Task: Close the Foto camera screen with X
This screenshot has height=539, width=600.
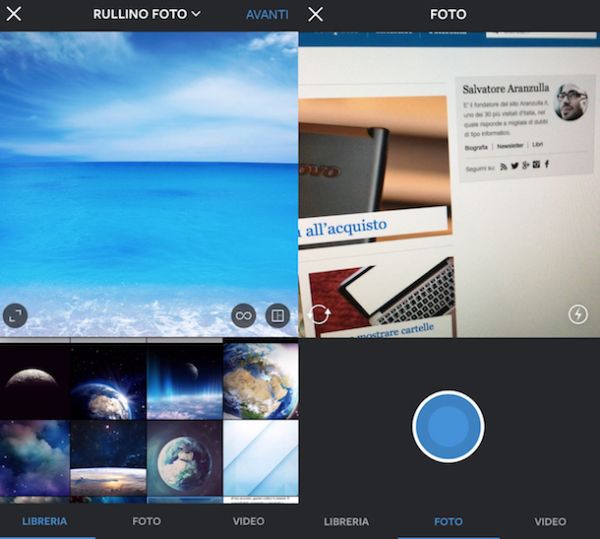Action: [315, 14]
